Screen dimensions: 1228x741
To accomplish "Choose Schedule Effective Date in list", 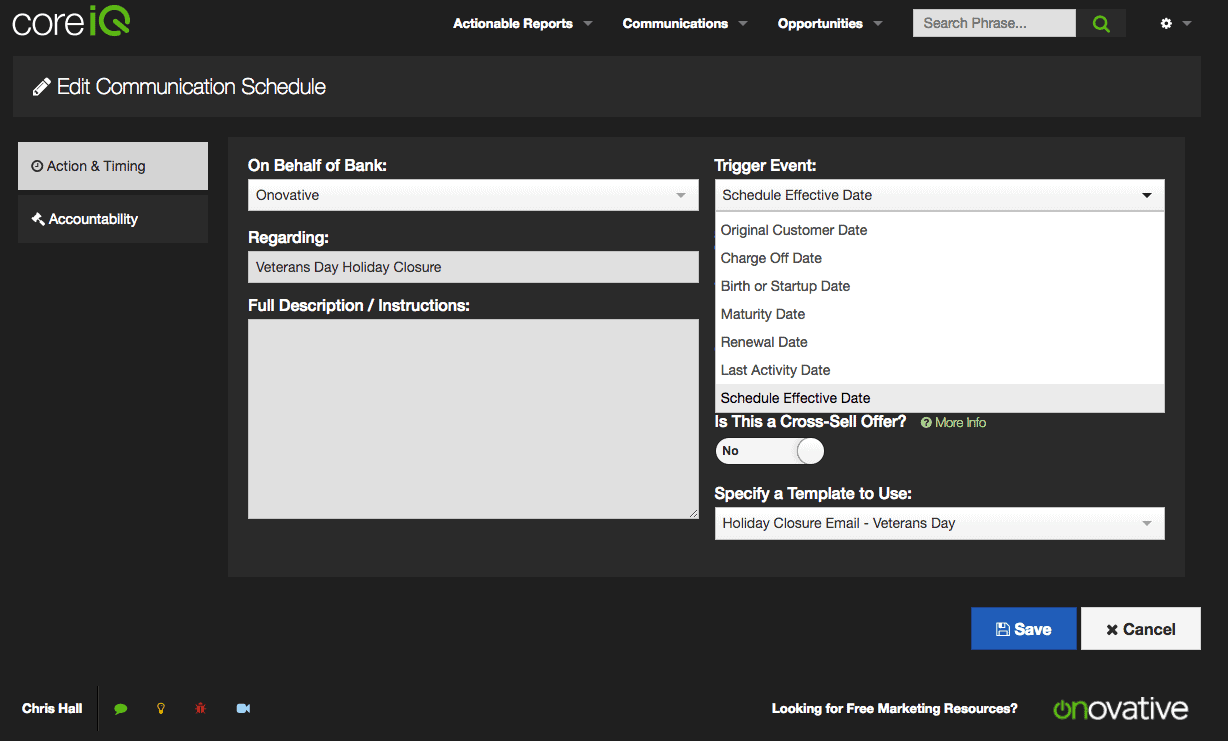I will pos(939,398).
